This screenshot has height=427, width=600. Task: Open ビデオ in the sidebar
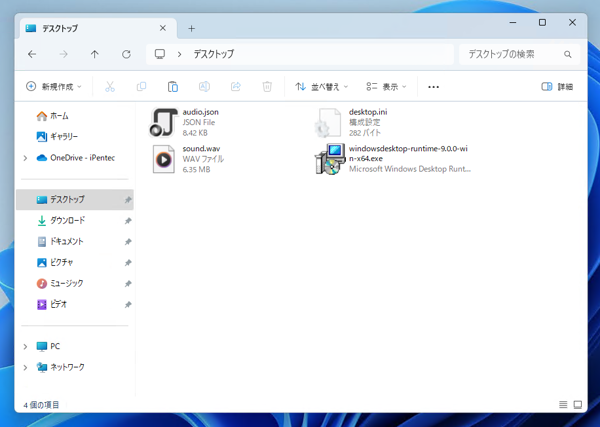pos(52,305)
